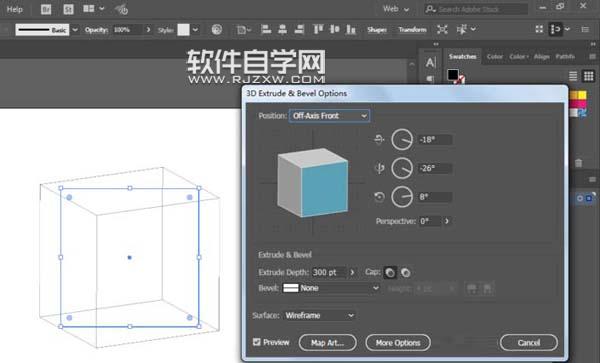The width and height of the screenshot is (600, 363).
Task: Expand the Opacity slider arrow
Action: [x=148, y=29]
